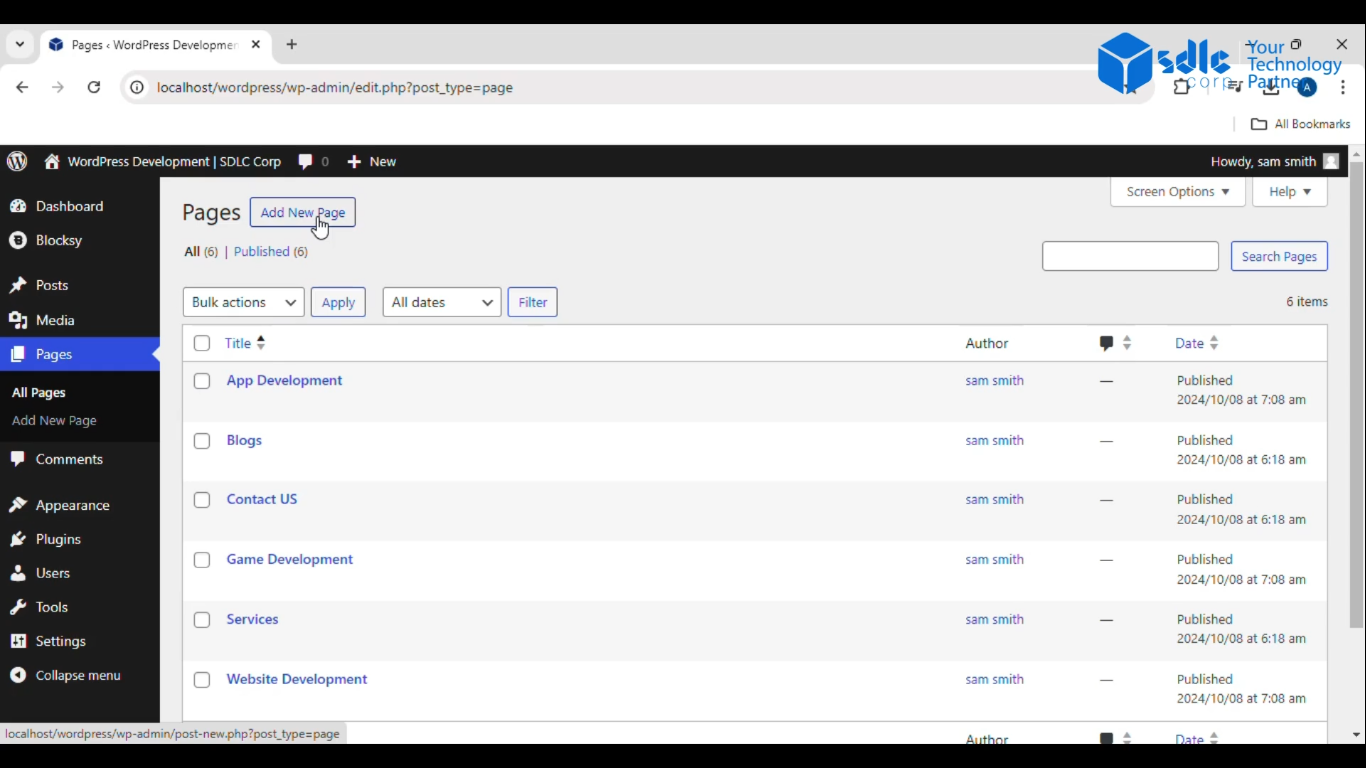Click the Add New Page button
The height and width of the screenshot is (768, 1366).
(x=303, y=212)
